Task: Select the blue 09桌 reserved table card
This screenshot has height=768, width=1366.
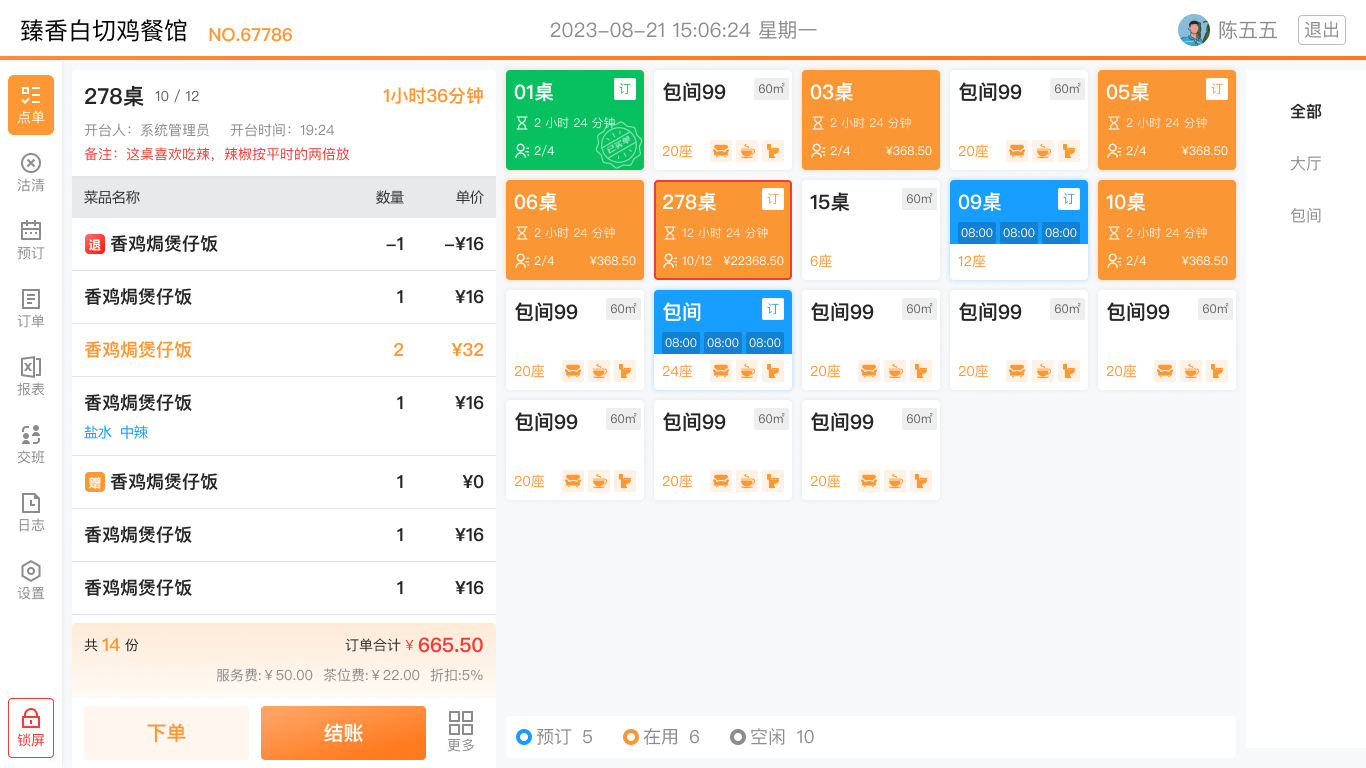Action: coord(1018,230)
